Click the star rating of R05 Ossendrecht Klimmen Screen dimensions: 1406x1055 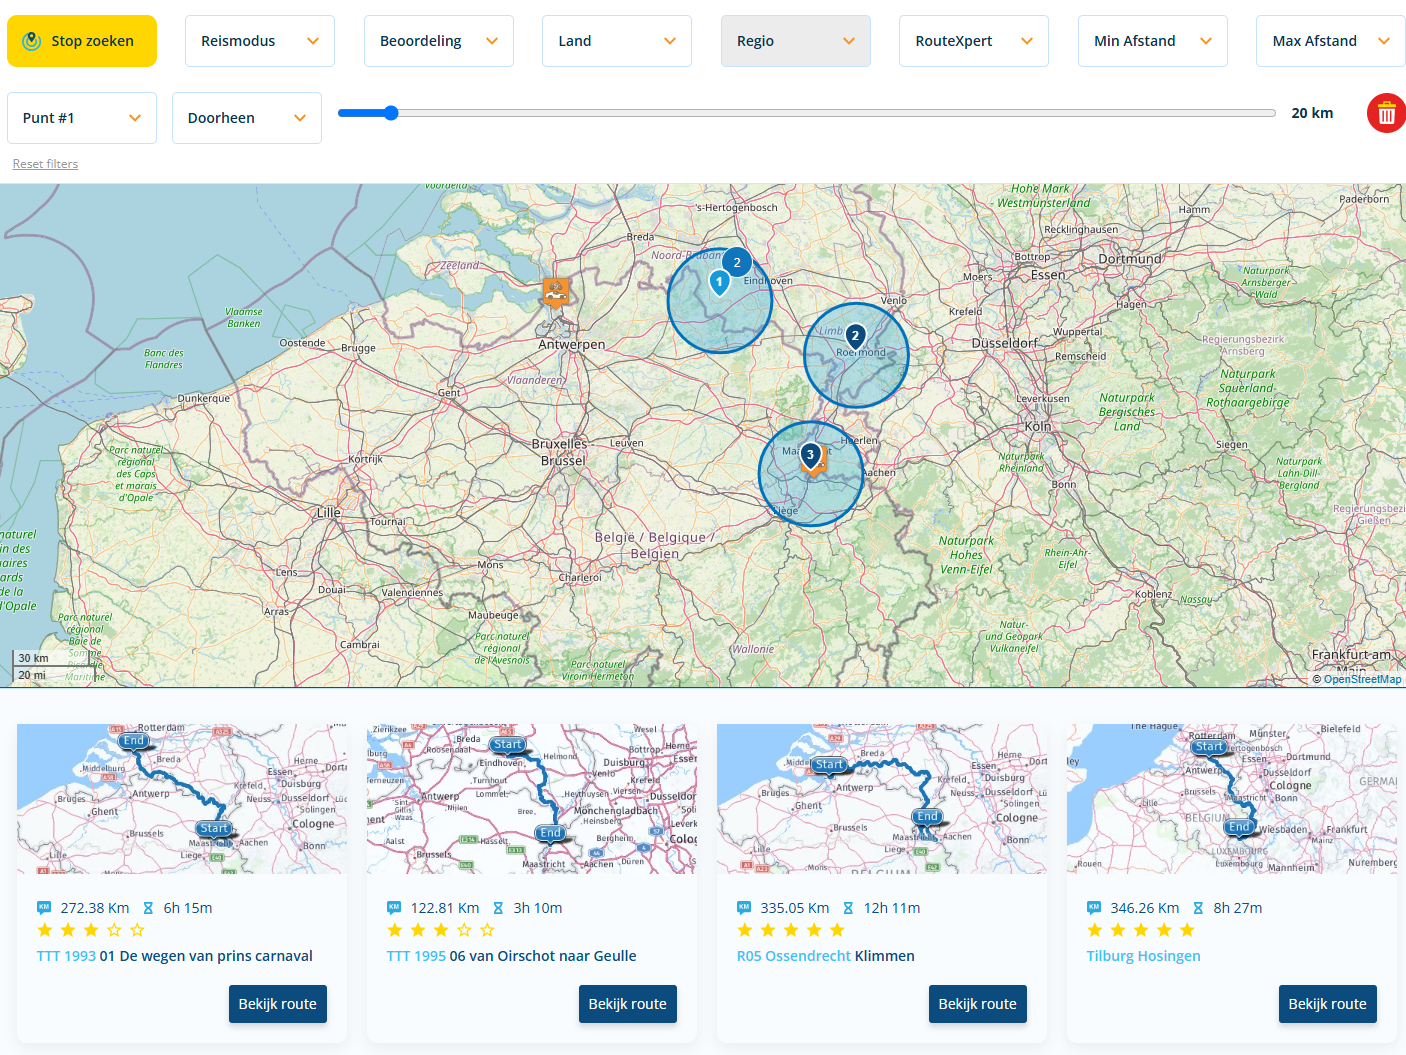[x=791, y=930]
